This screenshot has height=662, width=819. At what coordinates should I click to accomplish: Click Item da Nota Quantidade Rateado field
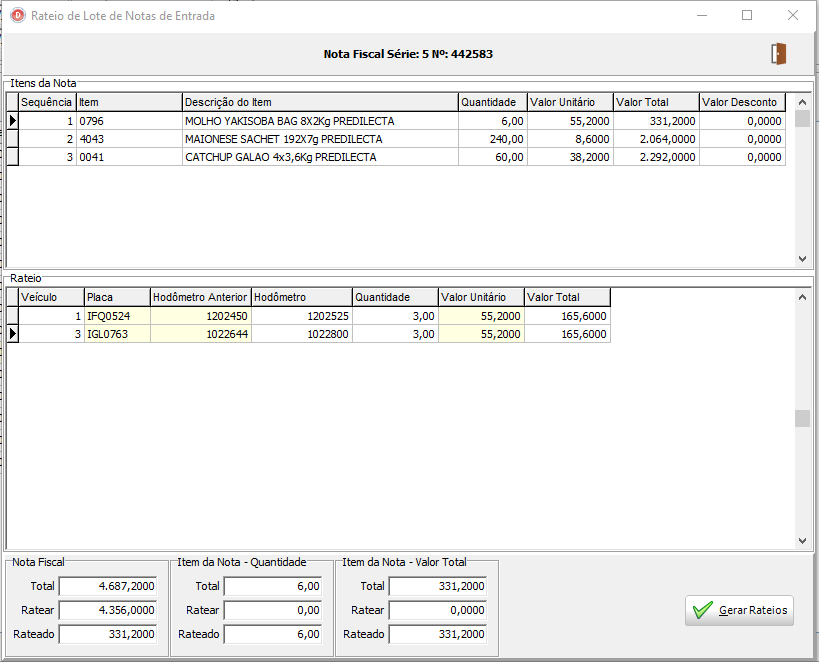click(273, 634)
